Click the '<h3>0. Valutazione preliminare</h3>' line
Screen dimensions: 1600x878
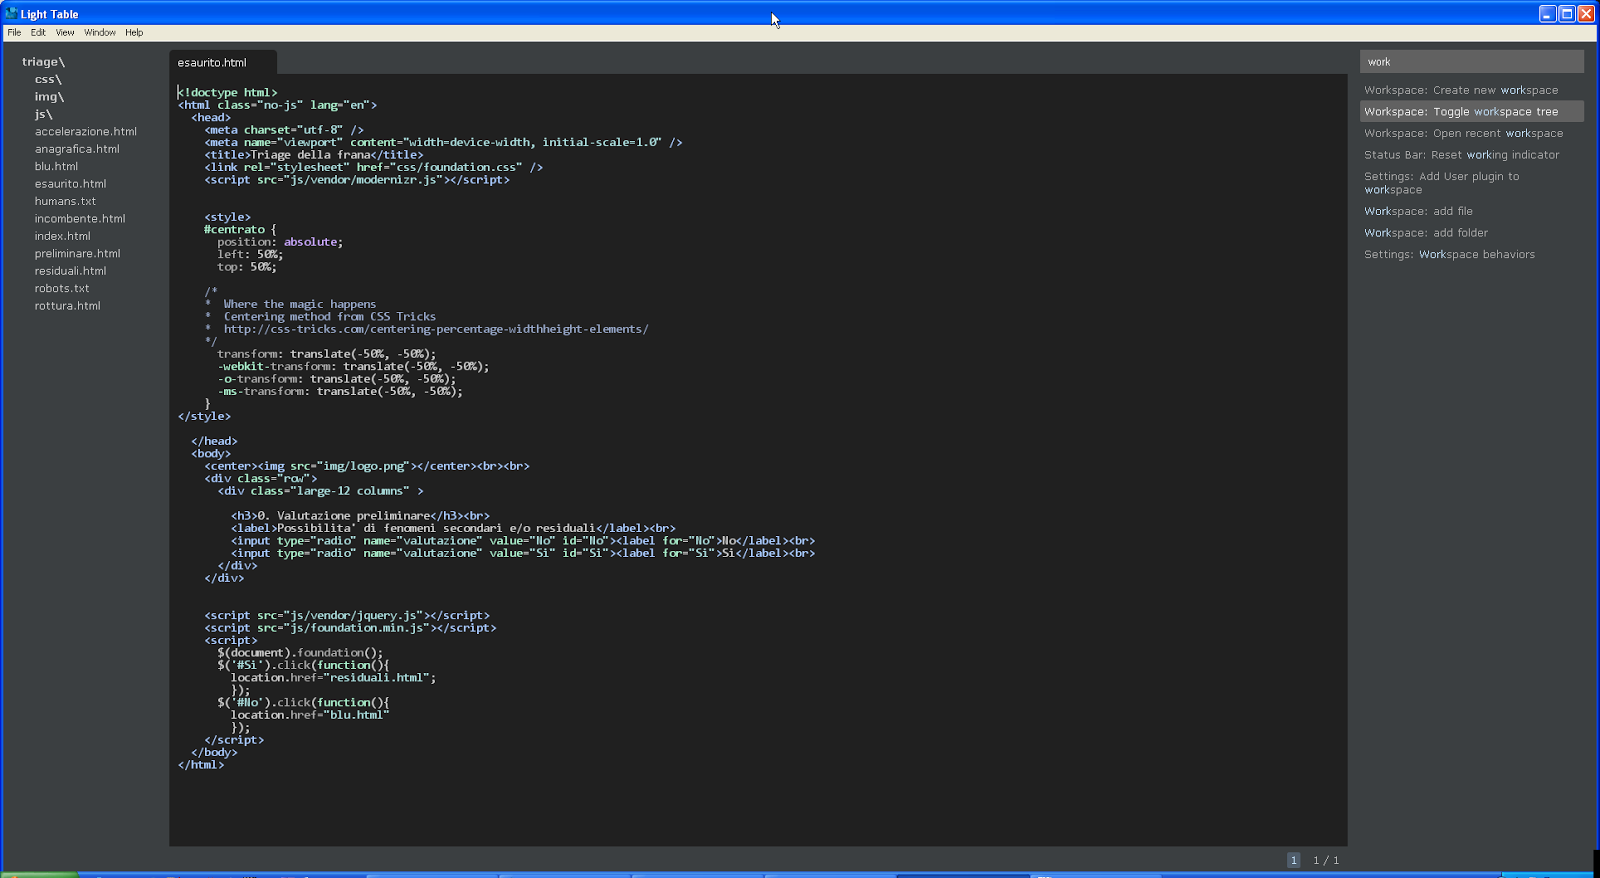tap(360, 516)
